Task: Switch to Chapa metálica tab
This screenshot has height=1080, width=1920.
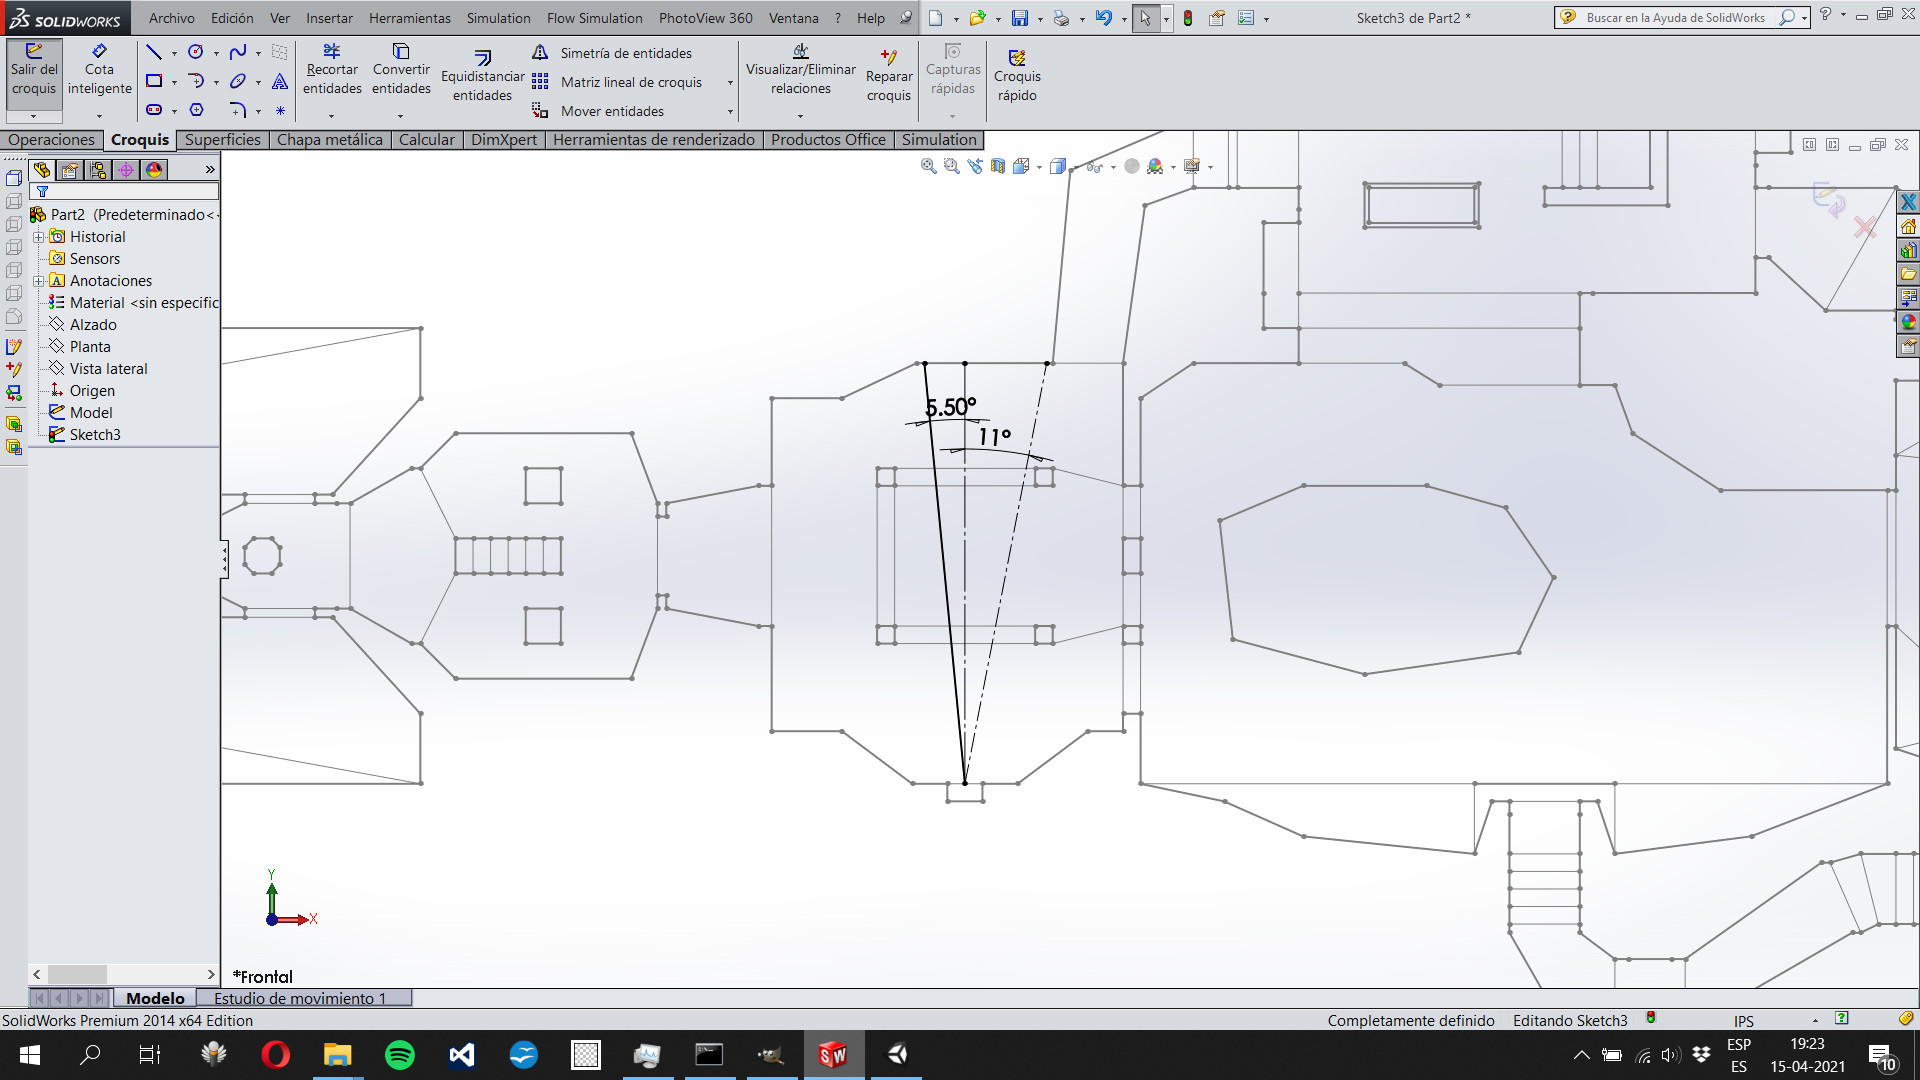Action: tap(329, 140)
